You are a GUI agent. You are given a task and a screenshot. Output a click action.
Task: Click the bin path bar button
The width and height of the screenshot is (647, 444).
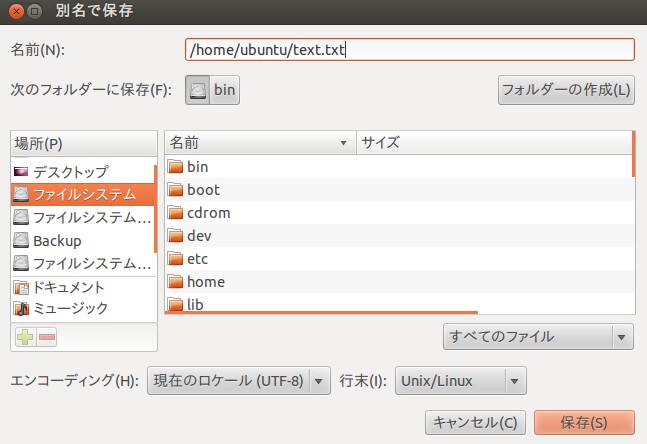coord(224,90)
